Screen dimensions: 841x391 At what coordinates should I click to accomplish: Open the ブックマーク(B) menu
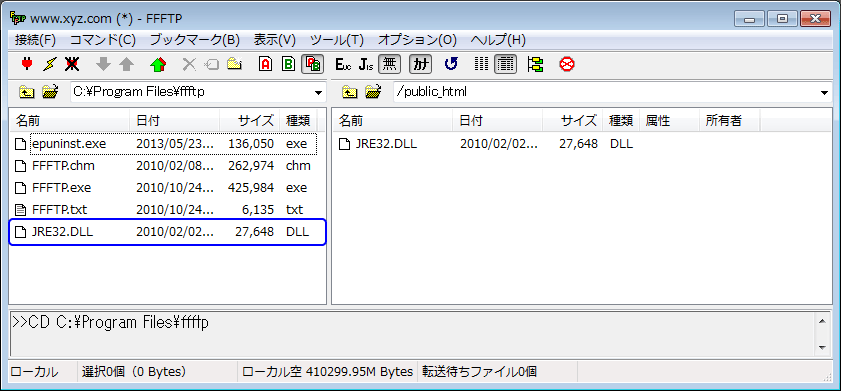(195, 40)
